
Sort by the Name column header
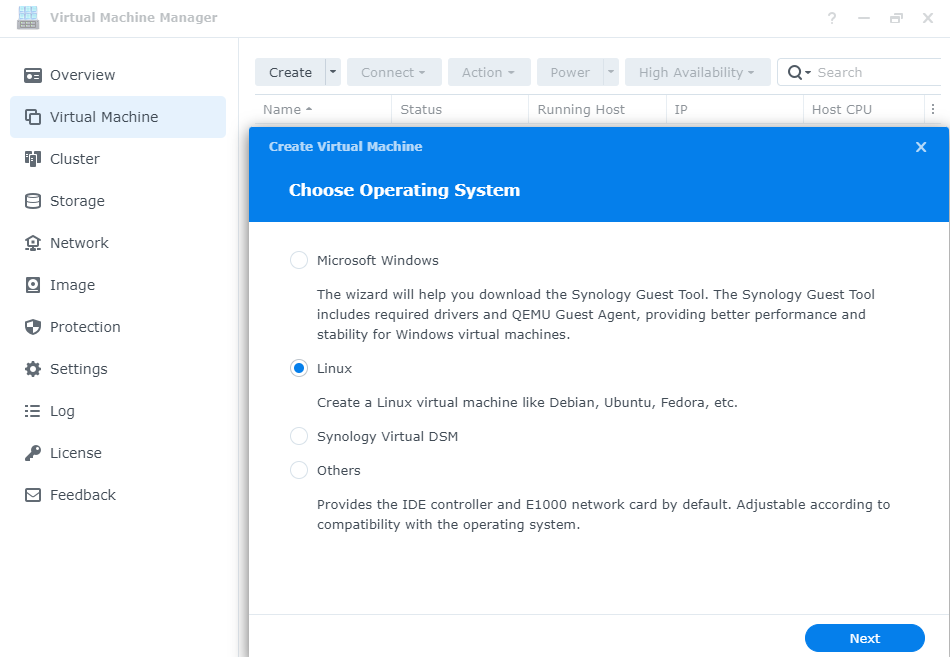[323, 110]
